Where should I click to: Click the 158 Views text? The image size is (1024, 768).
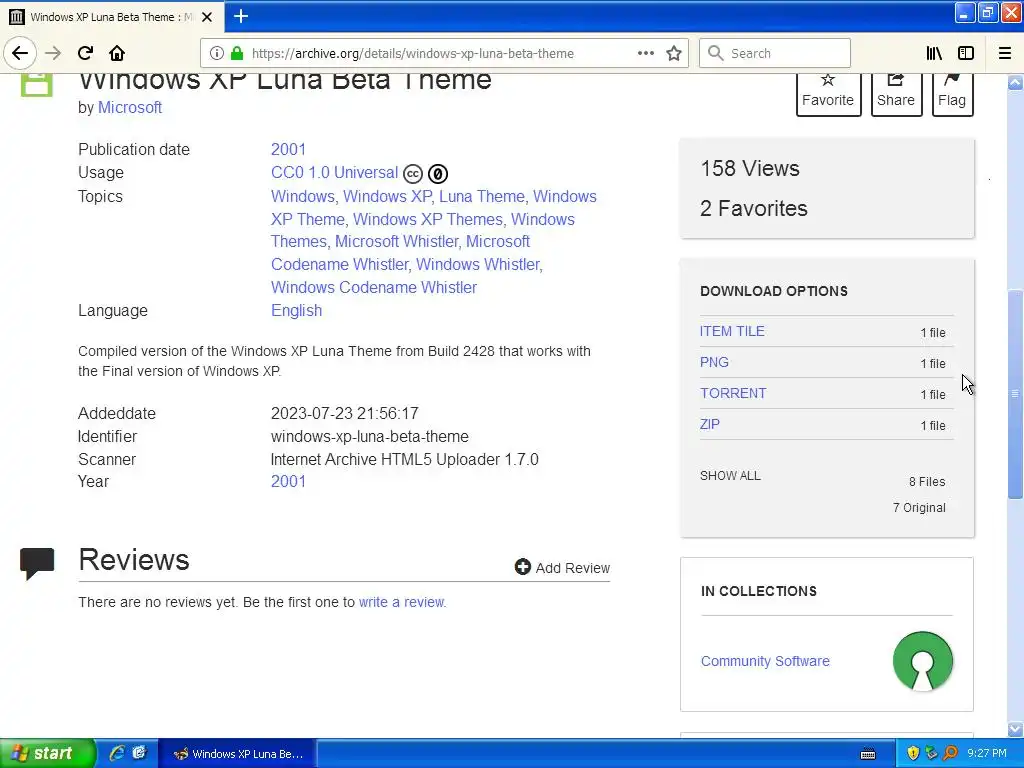pos(750,168)
